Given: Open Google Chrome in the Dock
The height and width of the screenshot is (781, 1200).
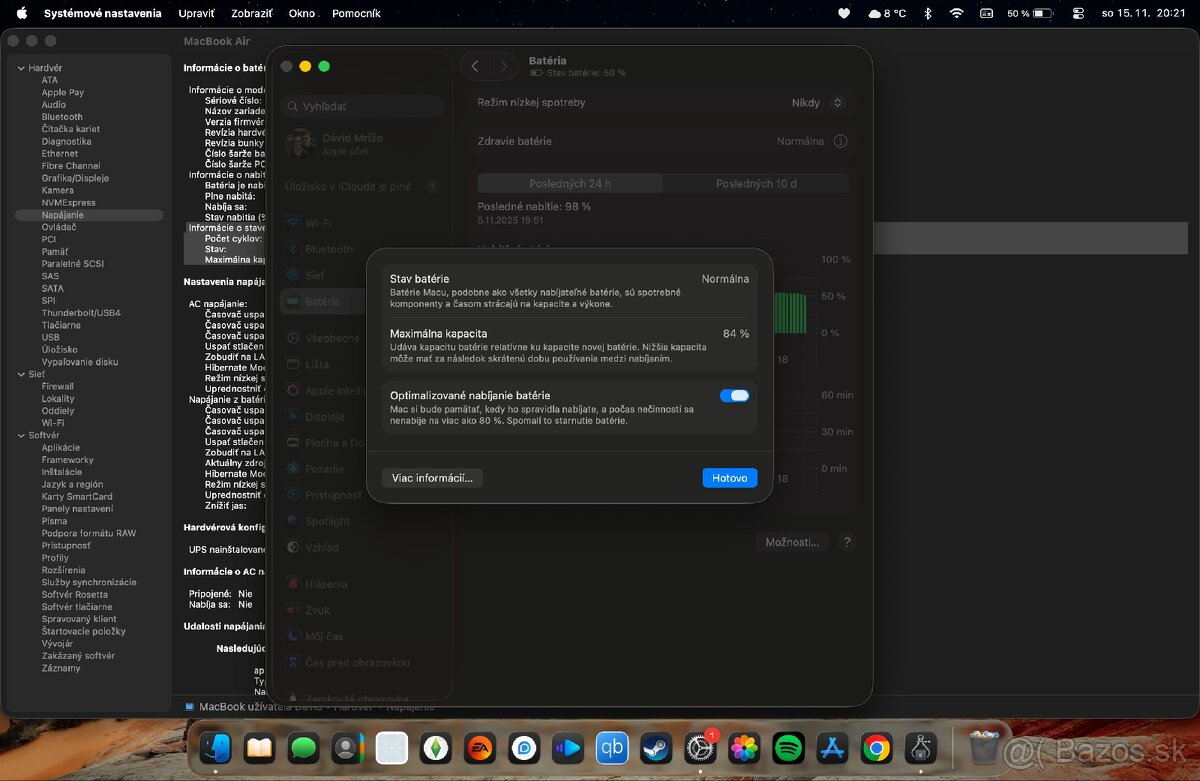Looking at the screenshot, I should pos(876,747).
